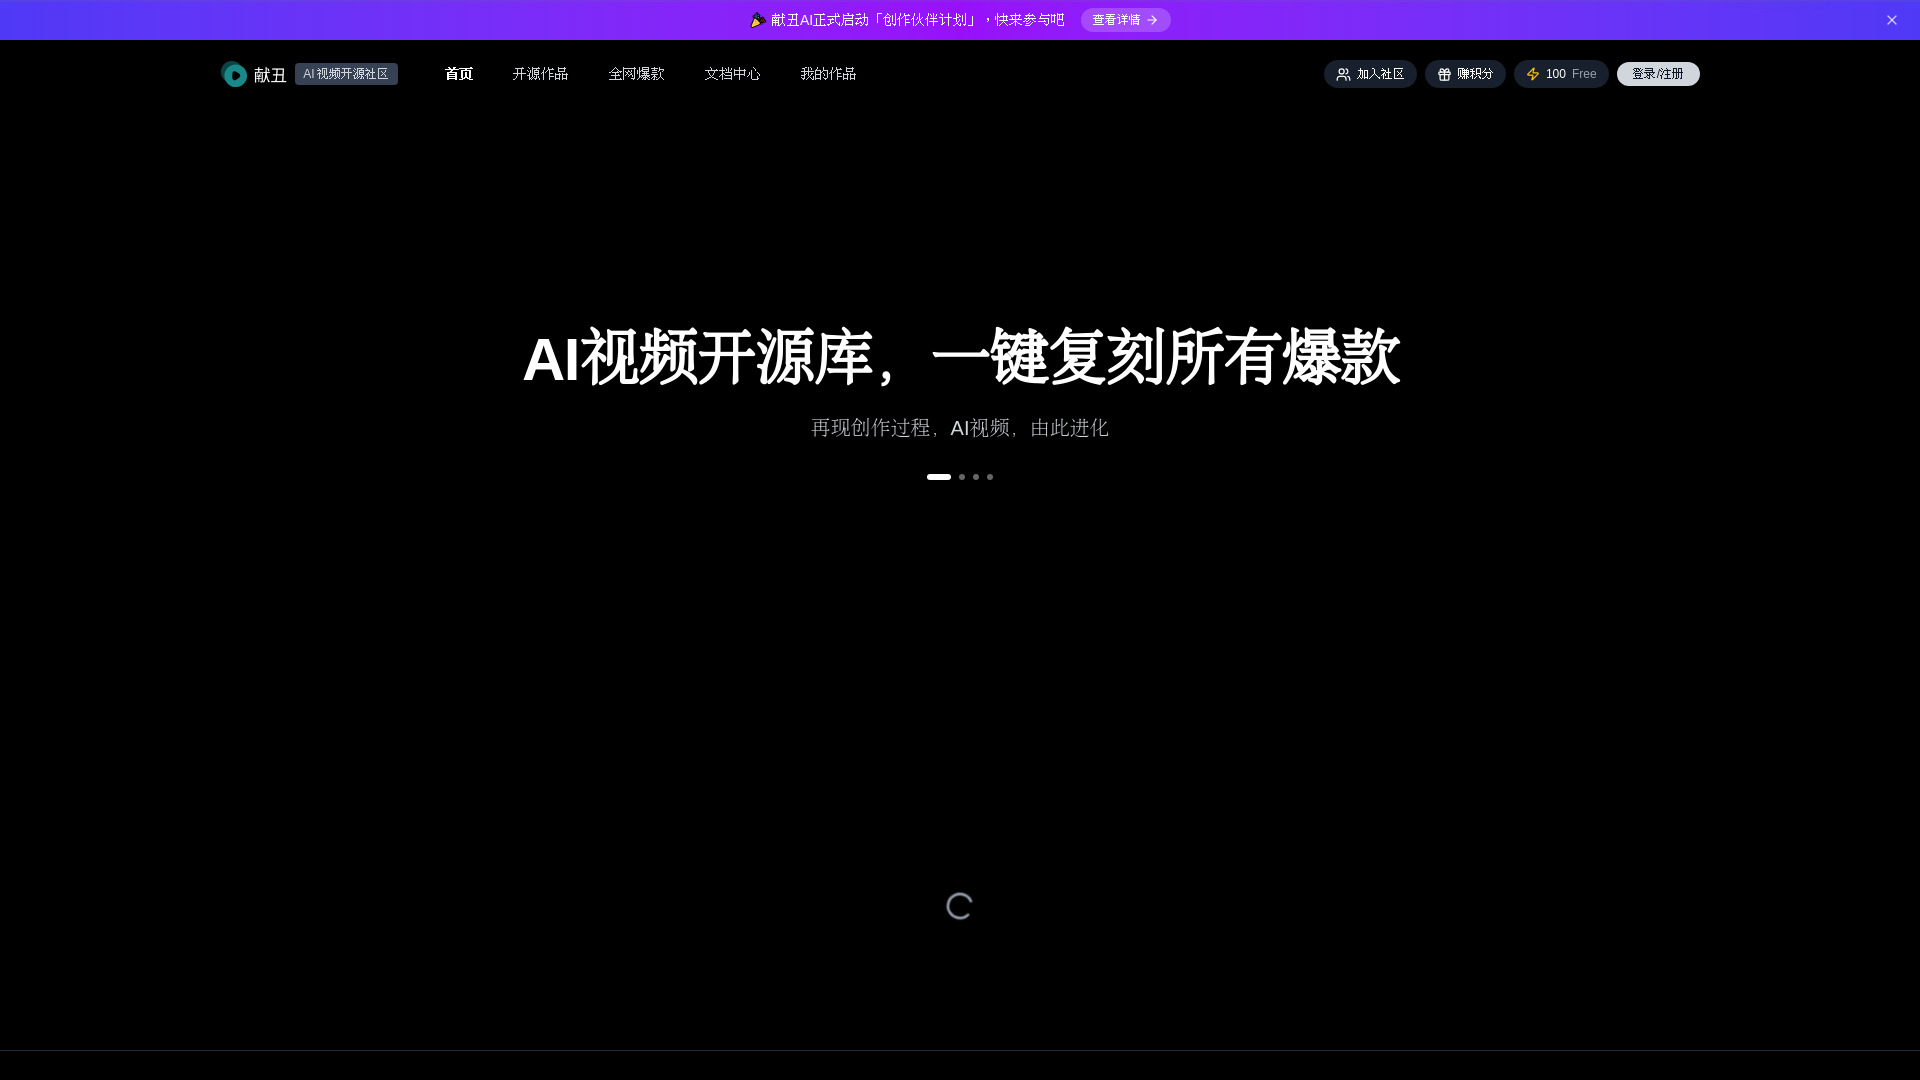
Task: Open the 全网爆款 section
Action: (636, 74)
